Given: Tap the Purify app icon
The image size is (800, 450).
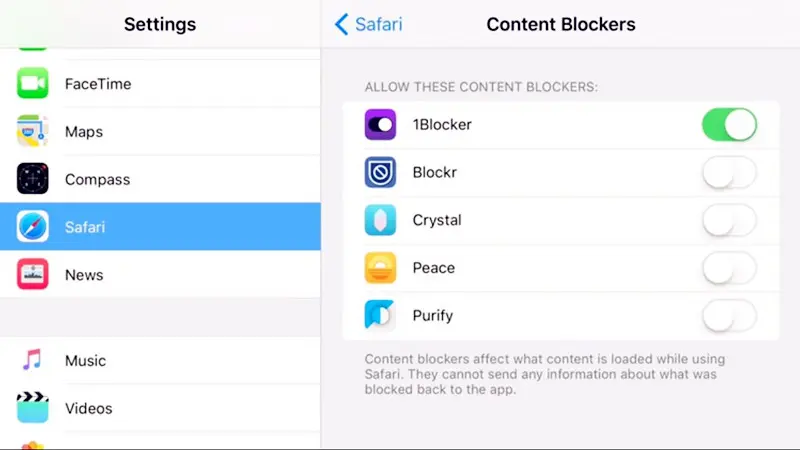Looking at the screenshot, I should click(x=380, y=315).
